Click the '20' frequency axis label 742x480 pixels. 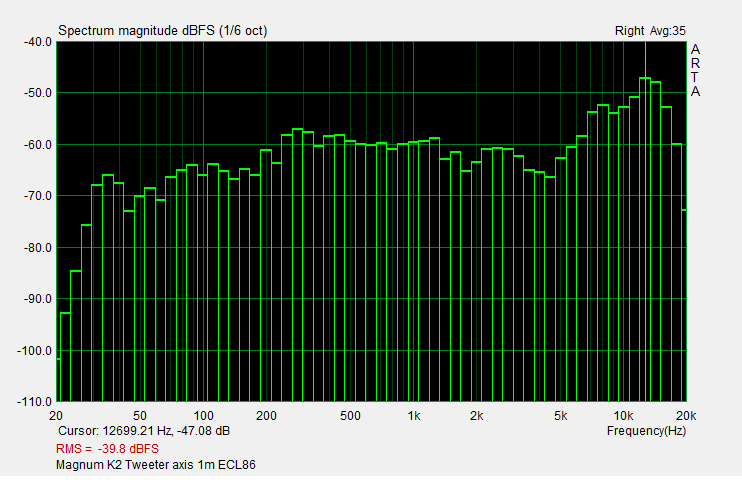(56, 416)
